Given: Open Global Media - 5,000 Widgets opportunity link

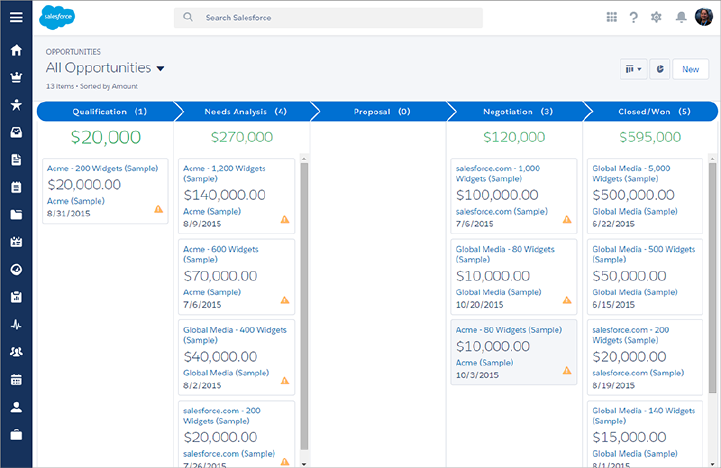Looking at the screenshot, I should (630, 169).
